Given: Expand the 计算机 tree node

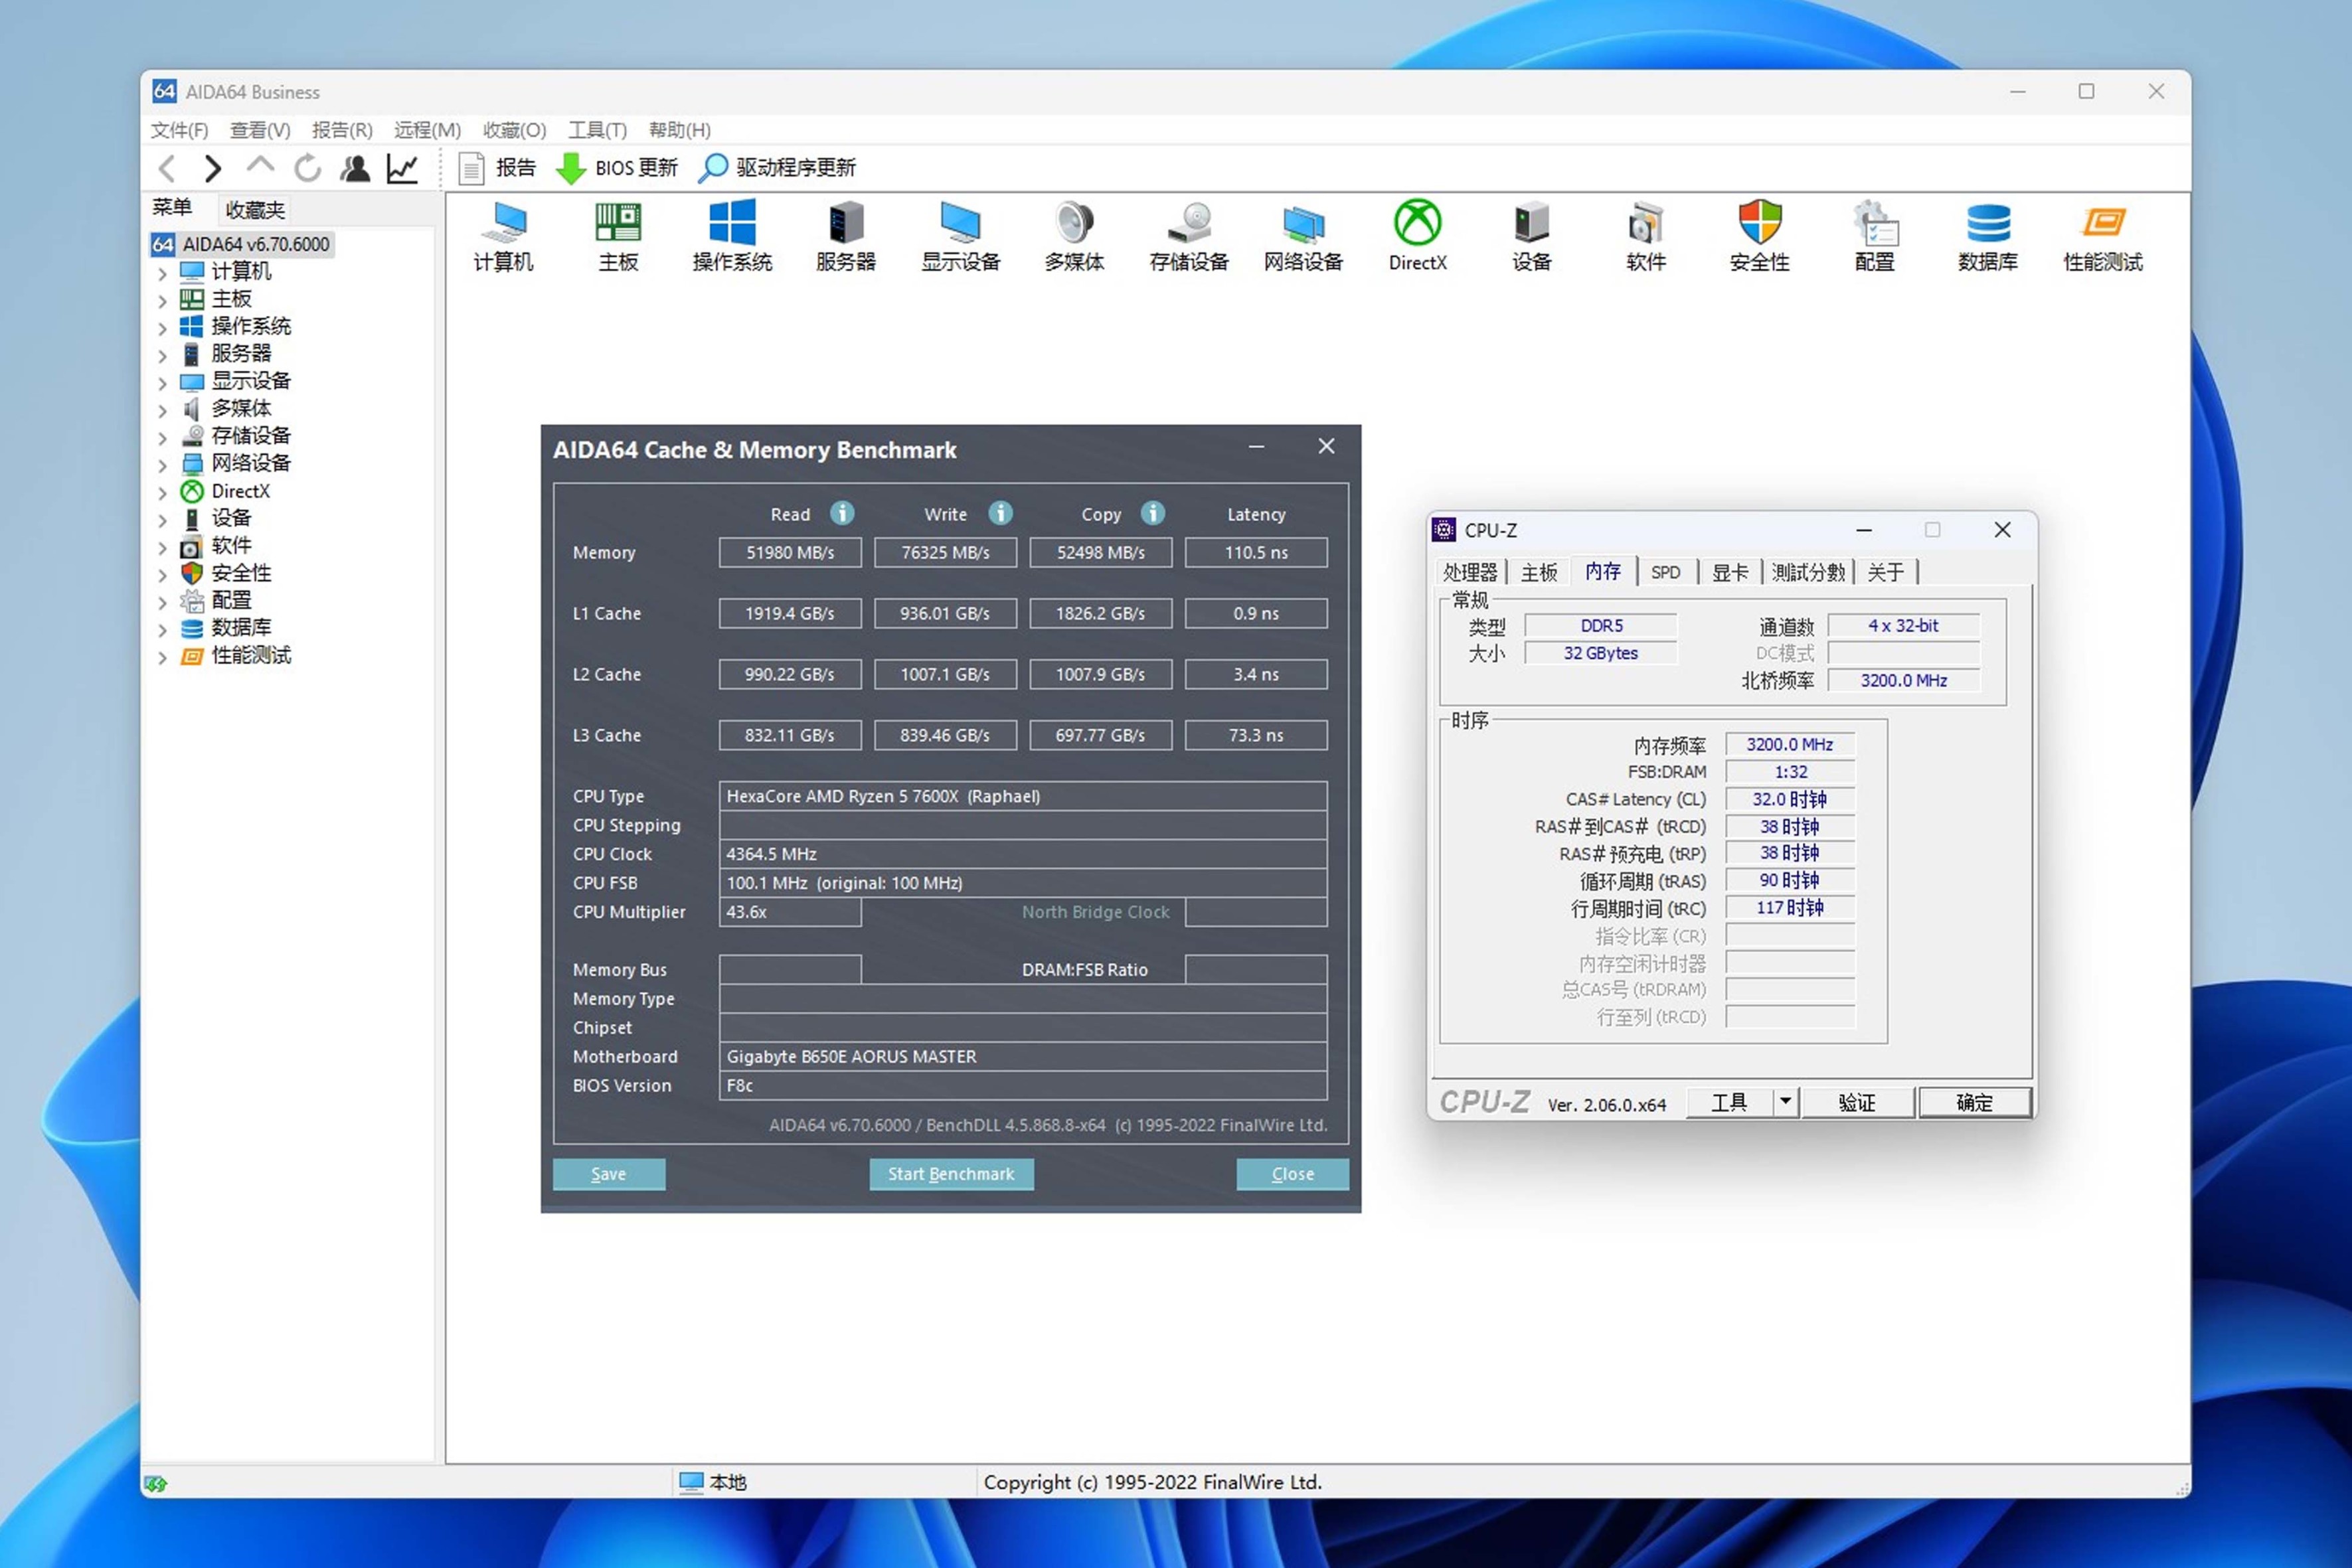Looking at the screenshot, I should 163,272.
